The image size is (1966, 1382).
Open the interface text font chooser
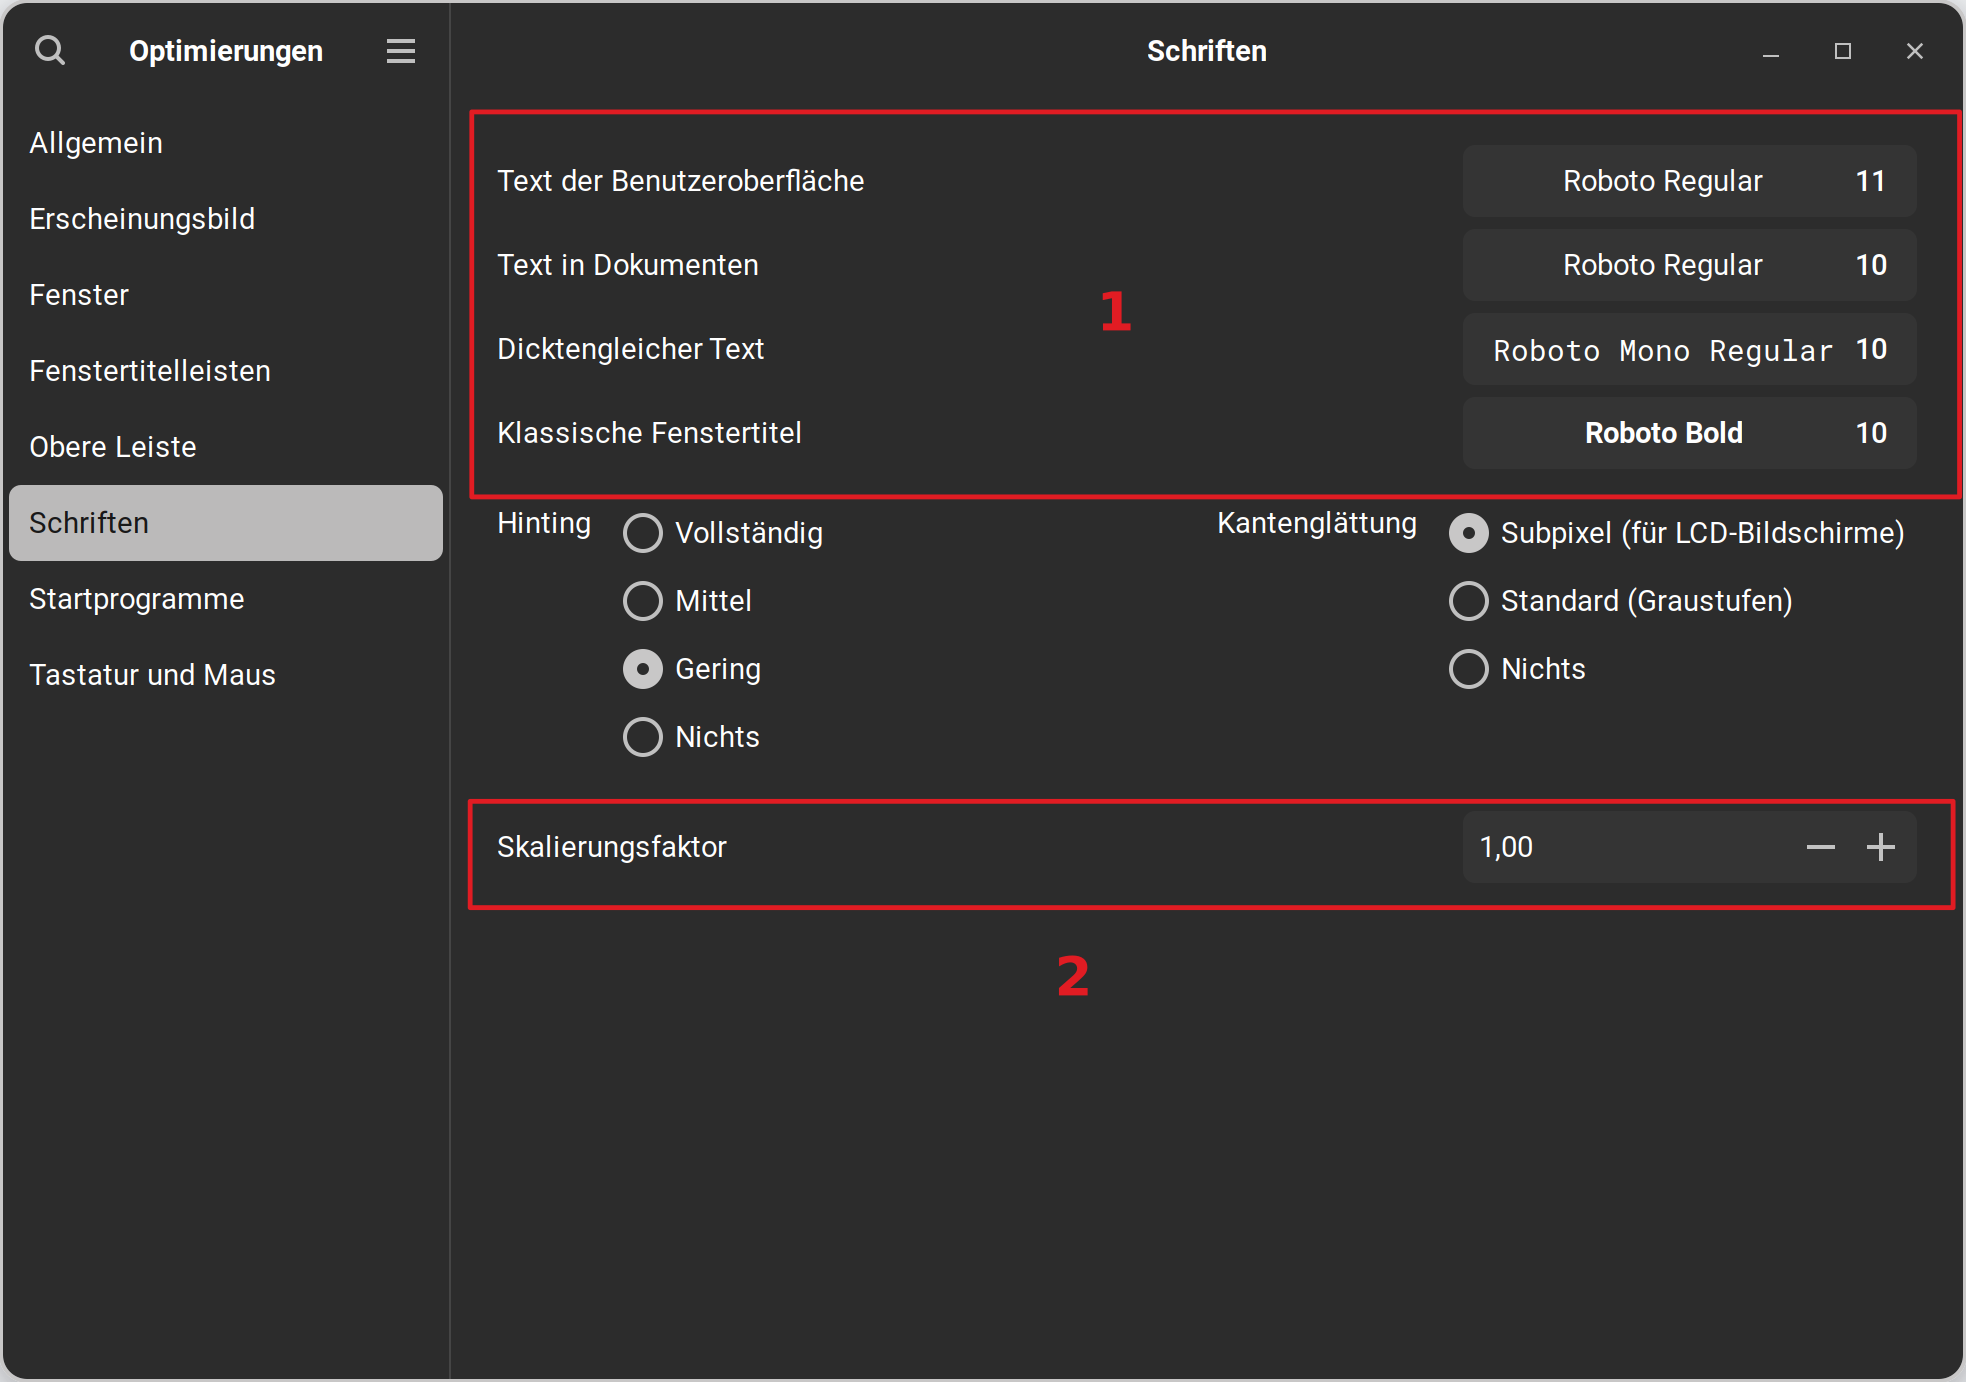(x=1688, y=181)
